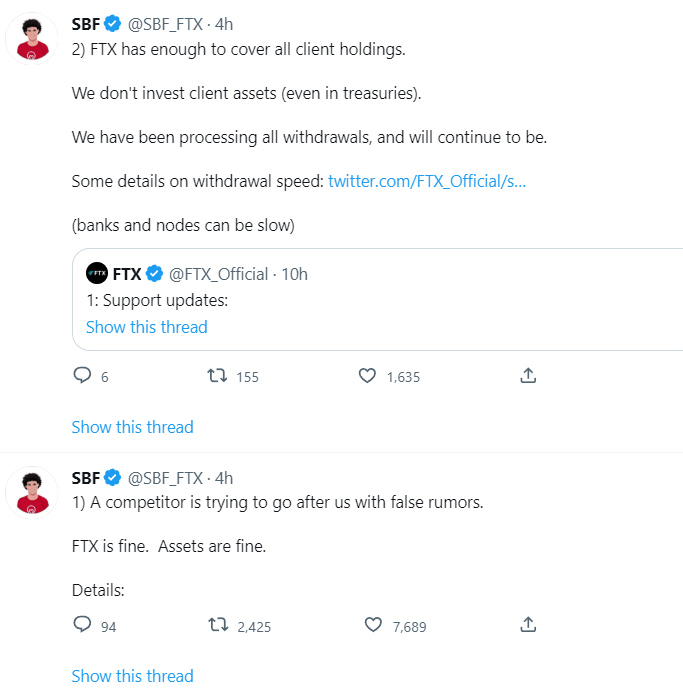Retweet the client holdings tweet
Viewport: 683px width, 695px height.
(x=216, y=376)
